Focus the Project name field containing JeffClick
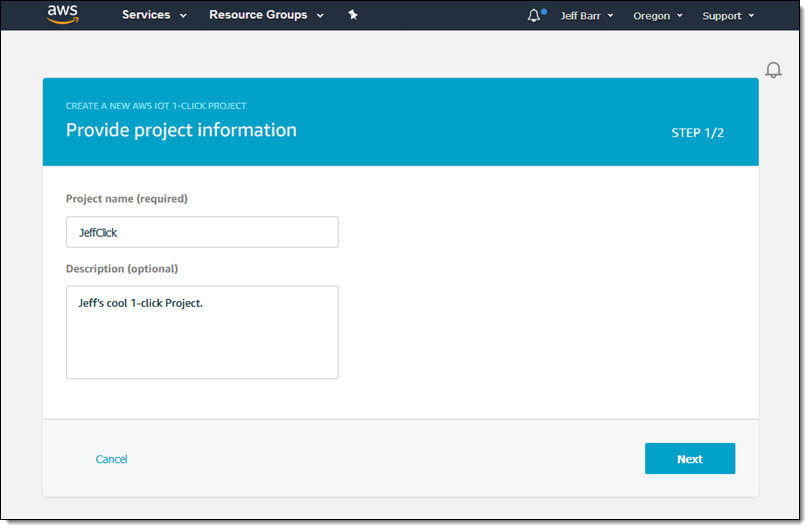Screen dimensions: 810x530 coord(202,232)
